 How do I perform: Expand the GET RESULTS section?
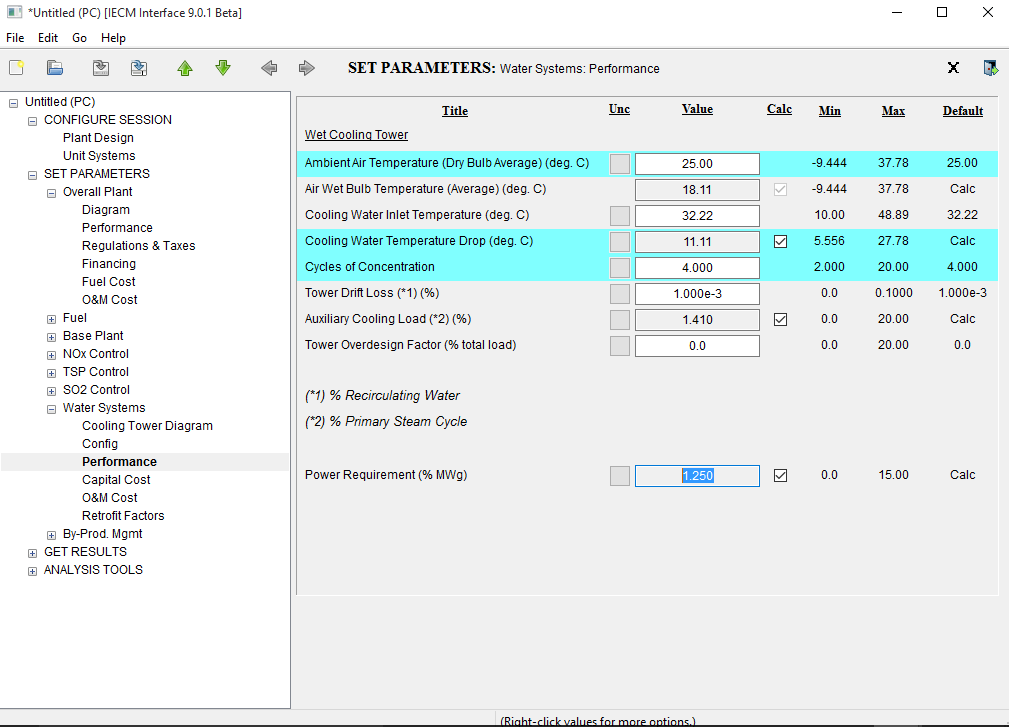pos(33,552)
